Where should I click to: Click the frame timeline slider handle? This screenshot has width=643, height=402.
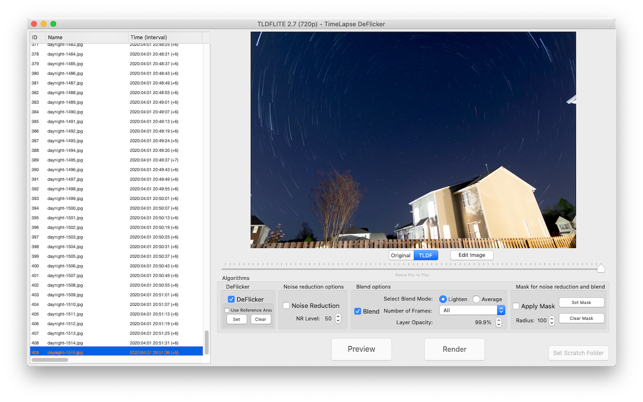(x=601, y=268)
